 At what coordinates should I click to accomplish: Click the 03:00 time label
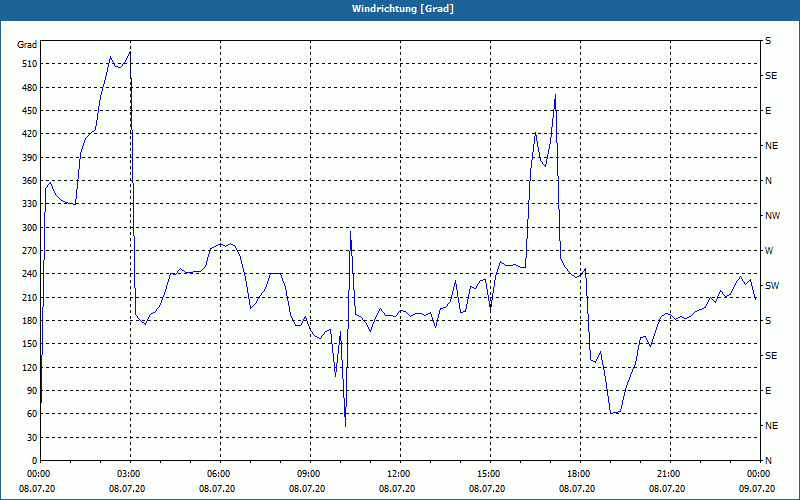point(131,474)
